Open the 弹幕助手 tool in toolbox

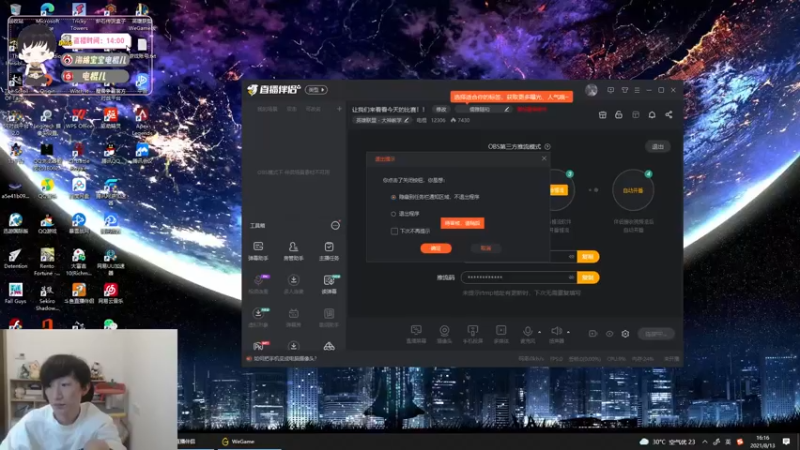[258, 251]
